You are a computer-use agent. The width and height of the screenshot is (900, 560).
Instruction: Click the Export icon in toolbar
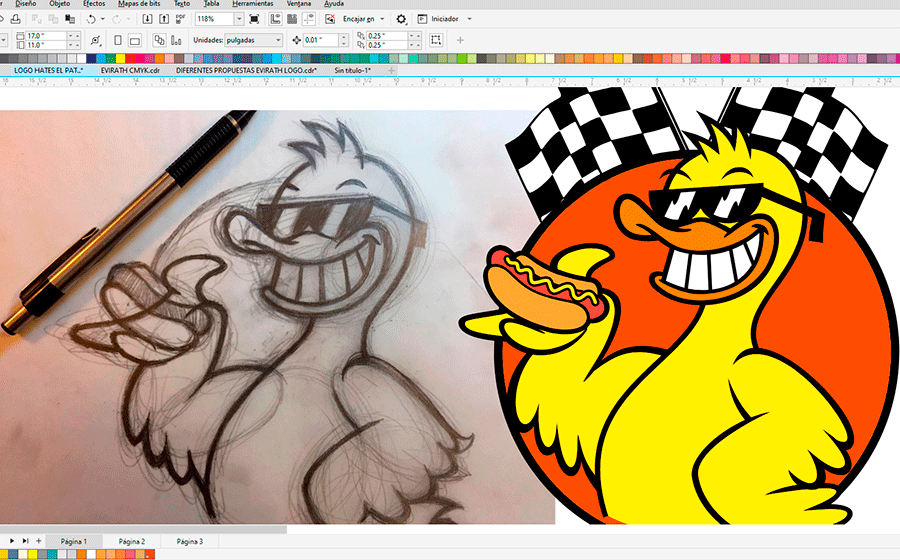164,19
